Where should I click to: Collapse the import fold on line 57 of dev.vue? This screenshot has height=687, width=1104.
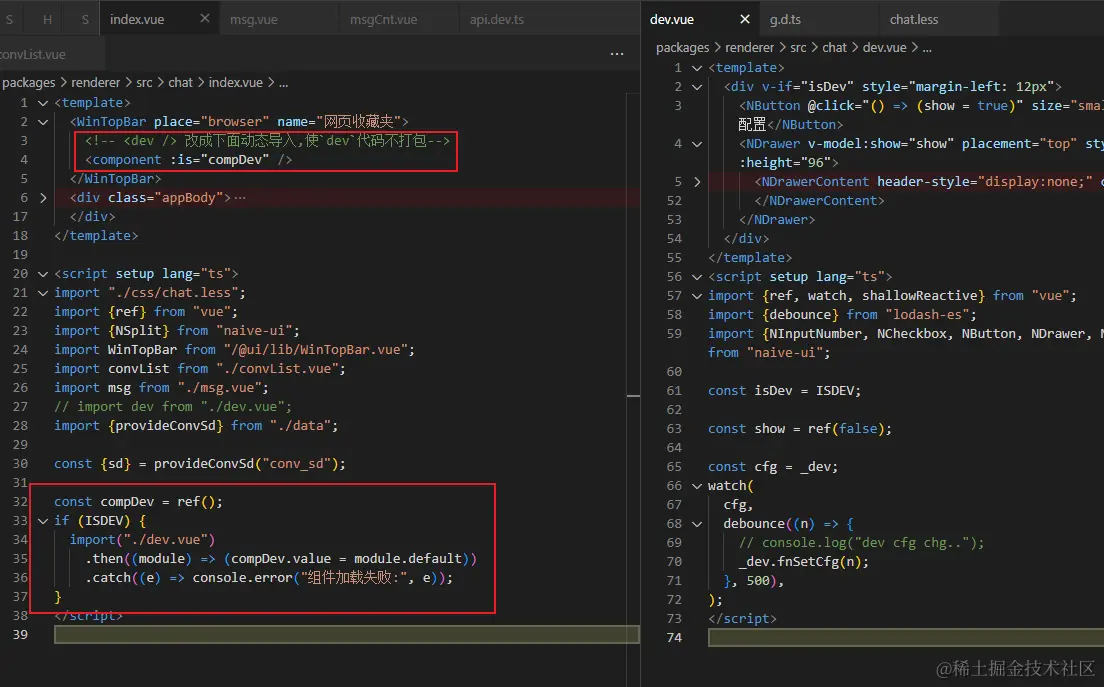click(697, 296)
